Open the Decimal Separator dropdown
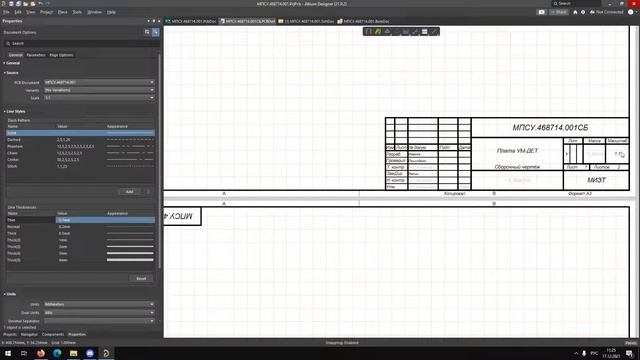Image resolution: width=640 pixels, height=360 pixels. [x=99, y=321]
